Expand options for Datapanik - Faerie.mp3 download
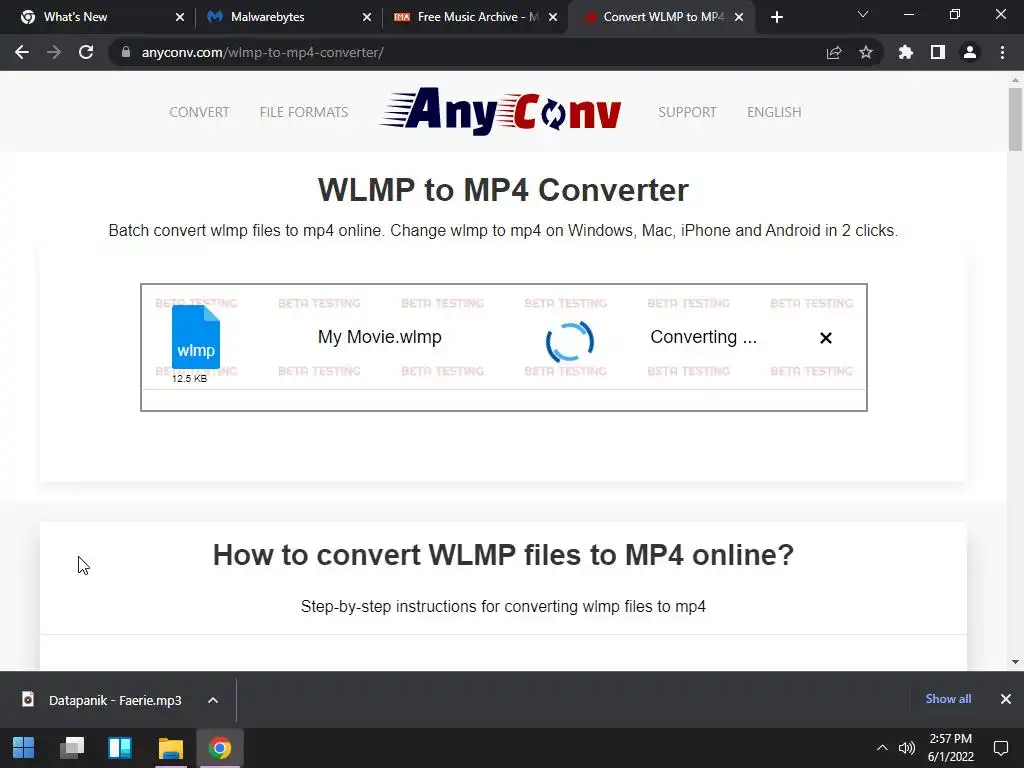Viewport: 1024px width, 768px height. tap(213, 700)
